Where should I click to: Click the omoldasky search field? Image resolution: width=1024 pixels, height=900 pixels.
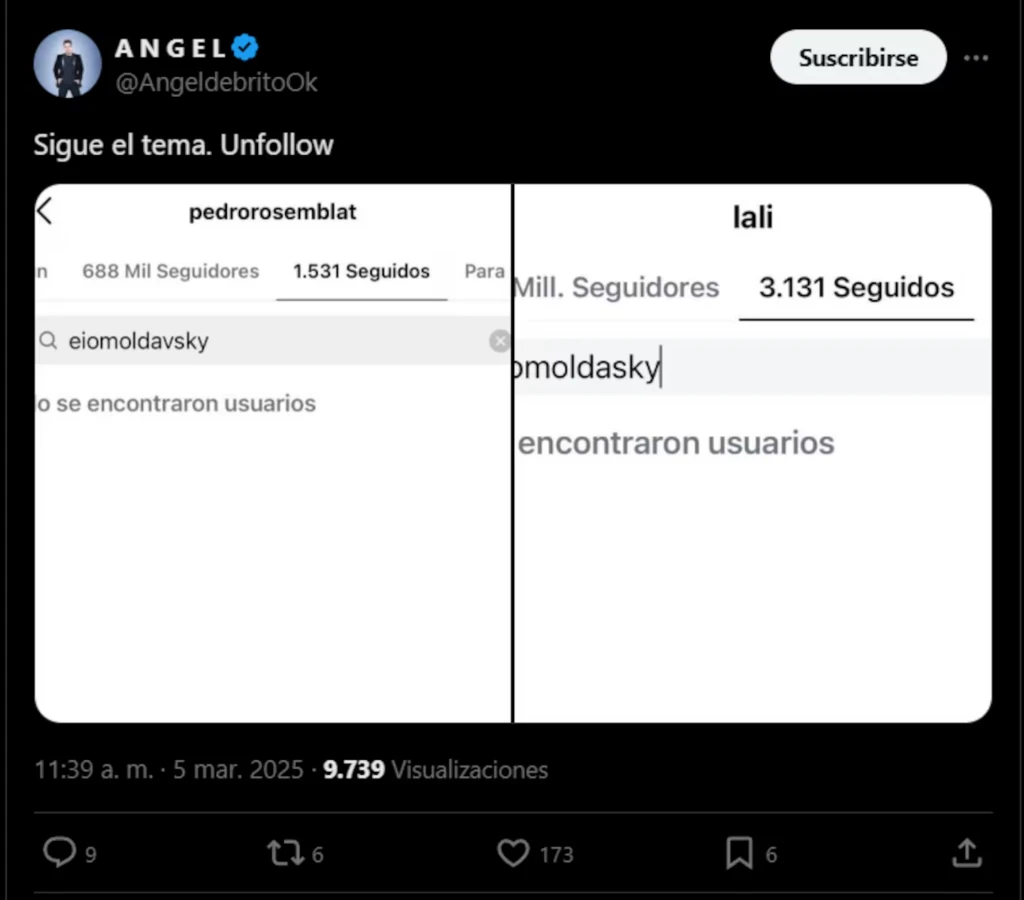(x=750, y=368)
